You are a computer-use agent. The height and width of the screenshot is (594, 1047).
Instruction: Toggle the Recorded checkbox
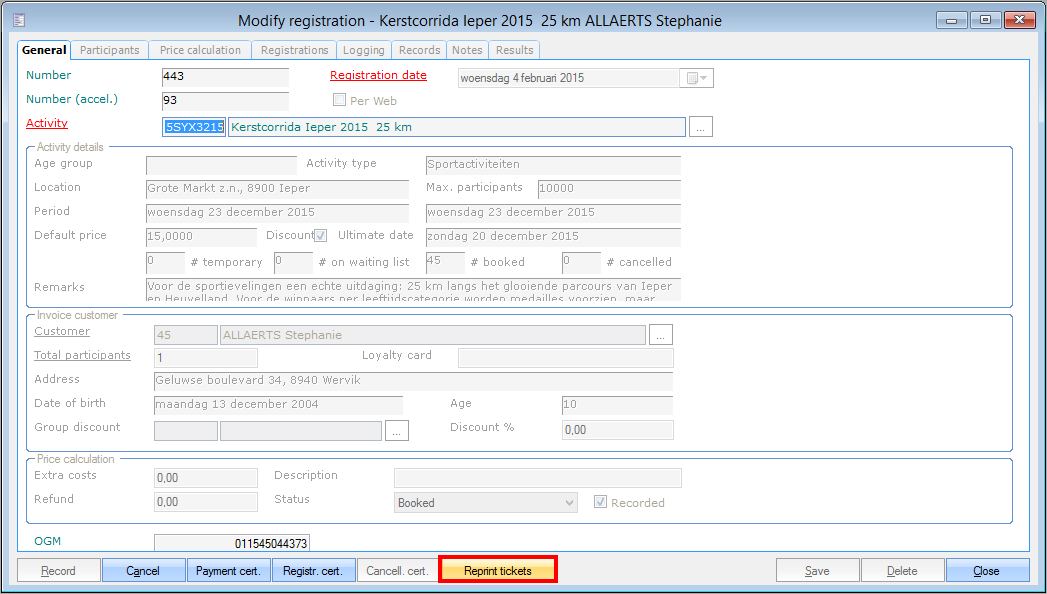(601, 503)
